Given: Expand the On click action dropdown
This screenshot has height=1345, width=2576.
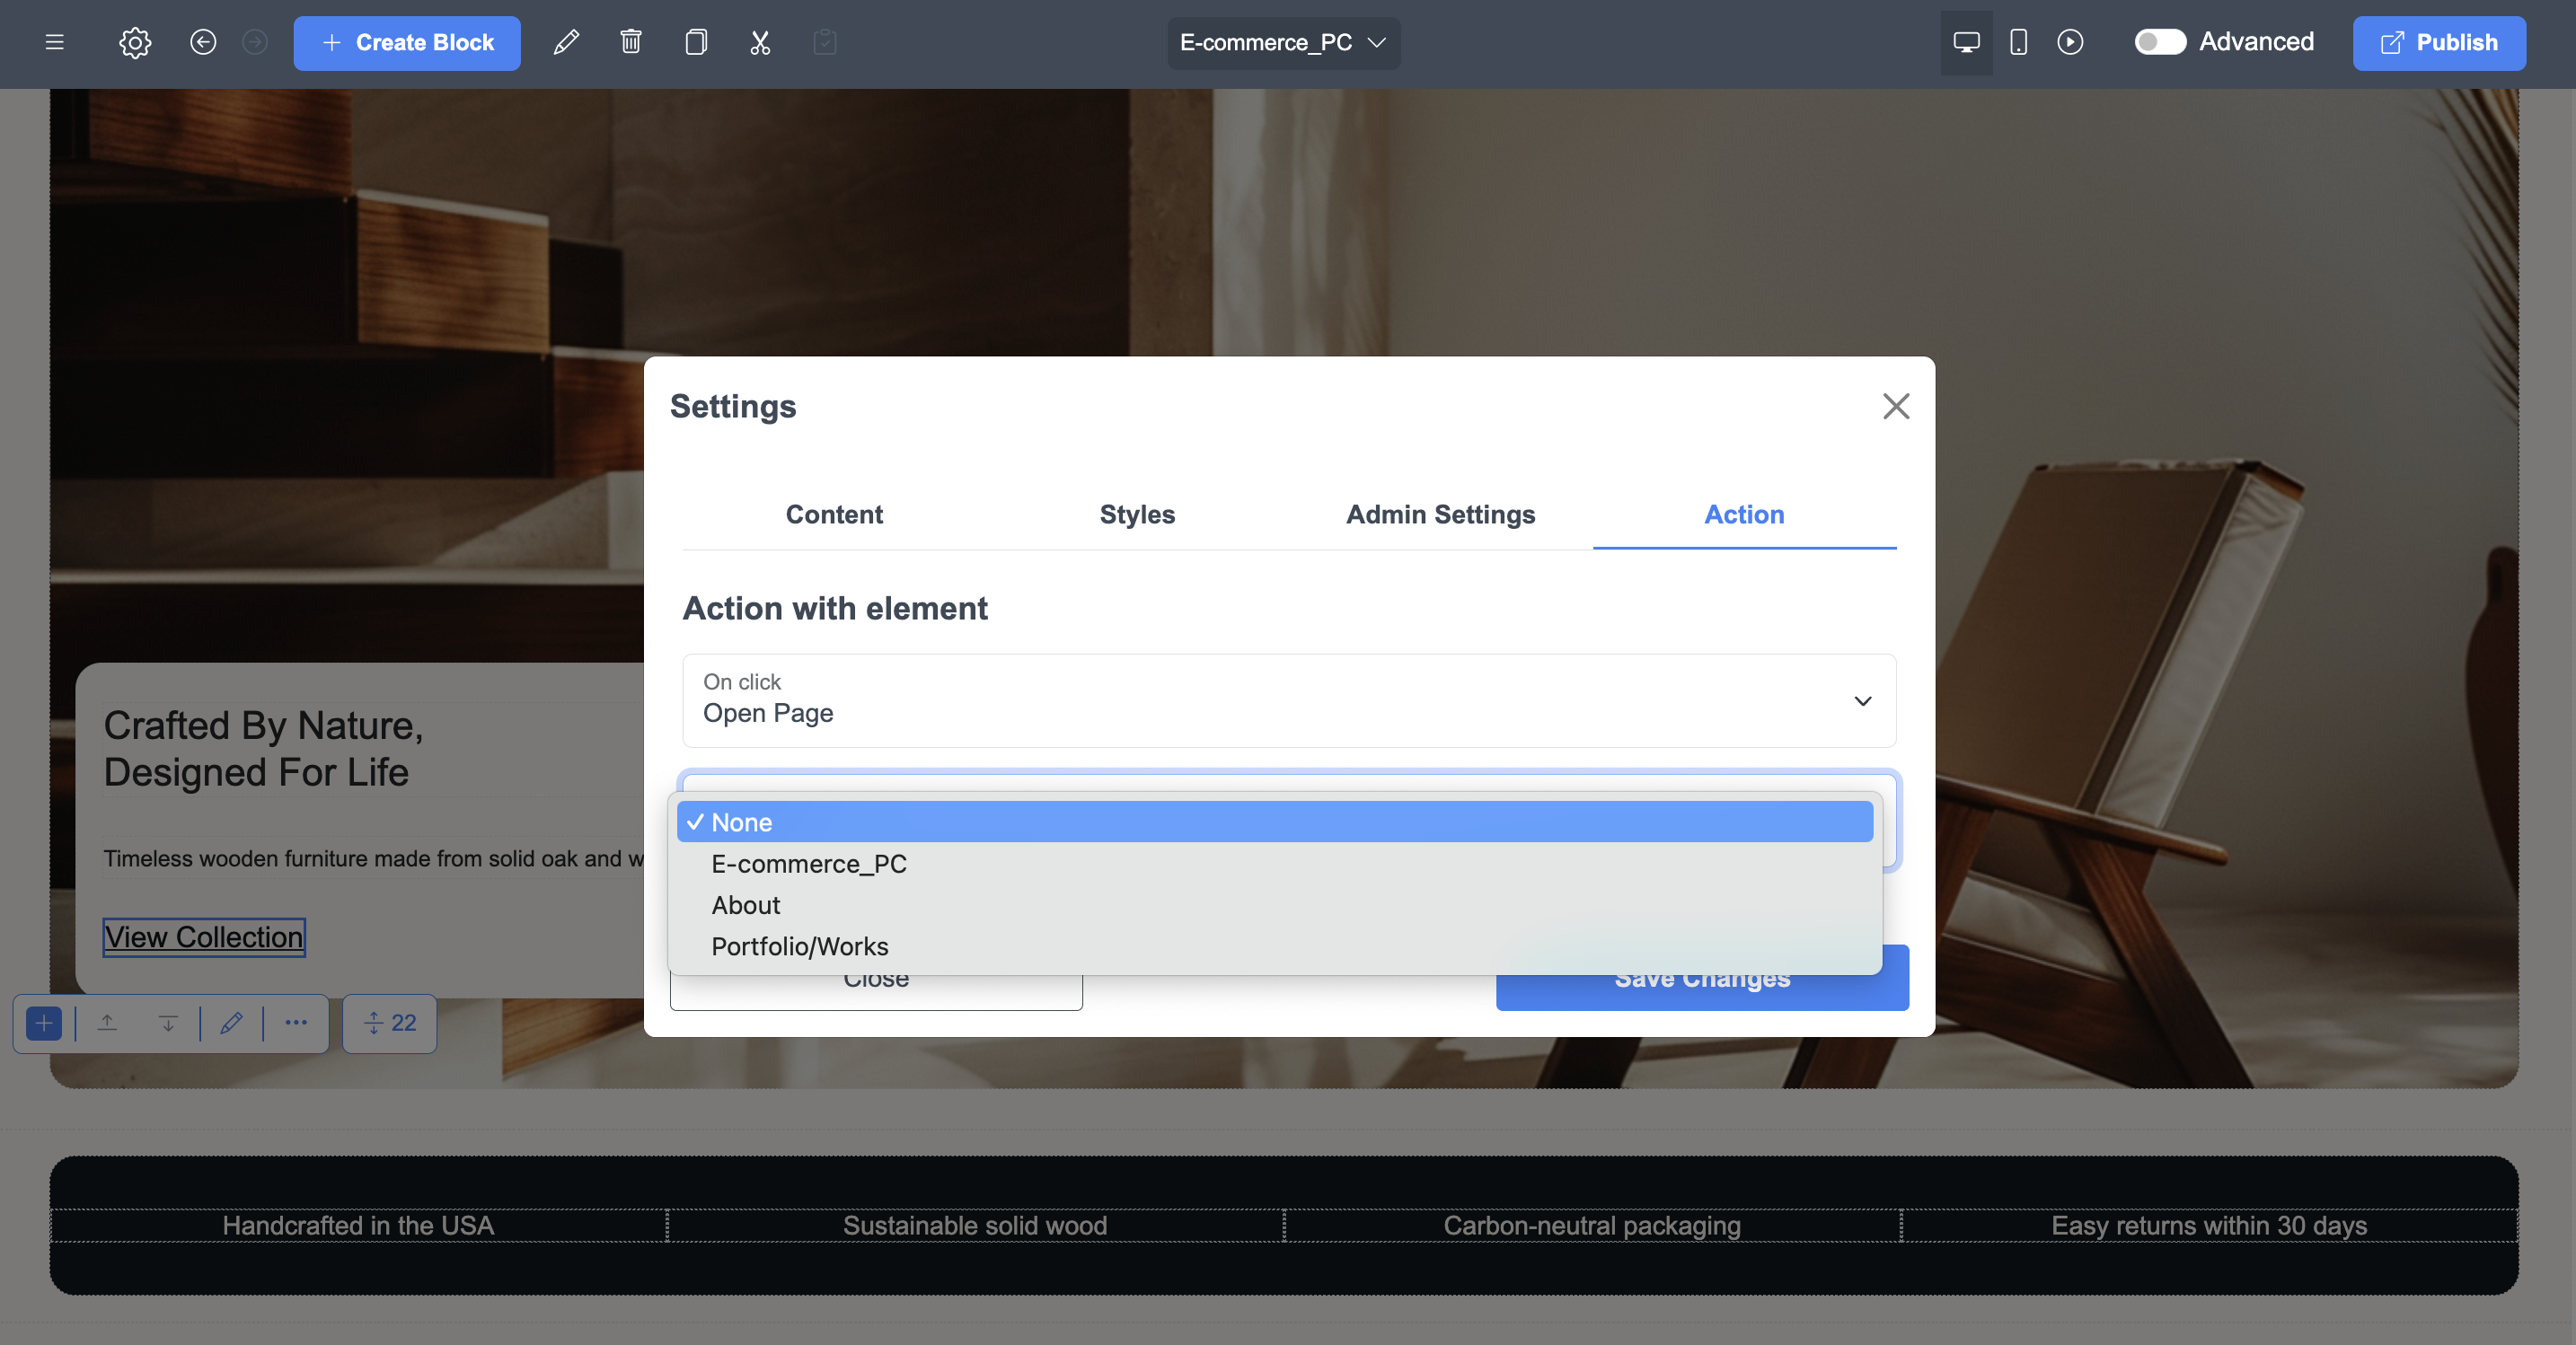Looking at the screenshot, I should [x=1288, y=700].
